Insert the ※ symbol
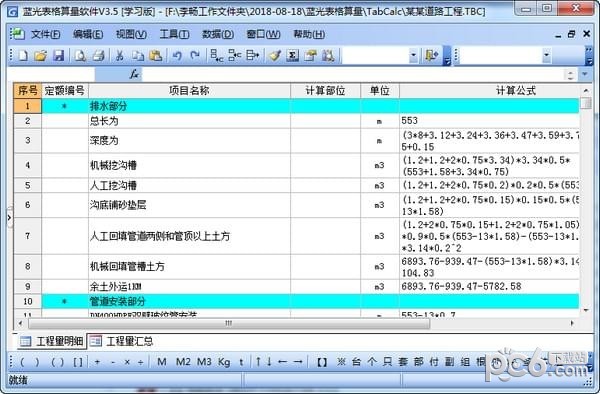Screen dimensions: 600x394 (x=341, y=361)
